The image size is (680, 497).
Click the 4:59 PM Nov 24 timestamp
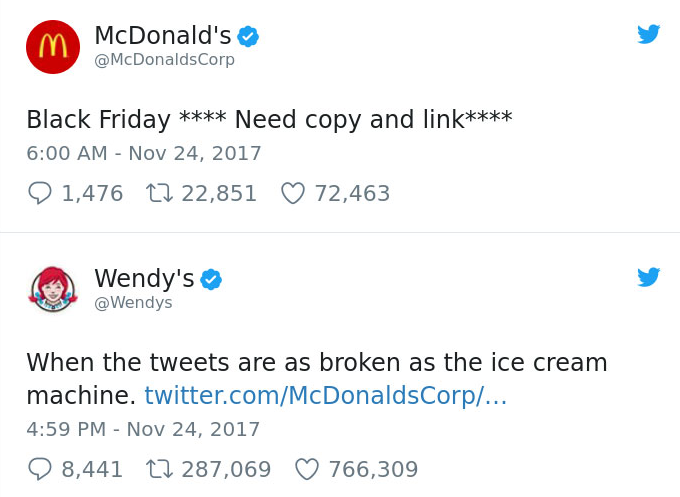tap(143, 430)
